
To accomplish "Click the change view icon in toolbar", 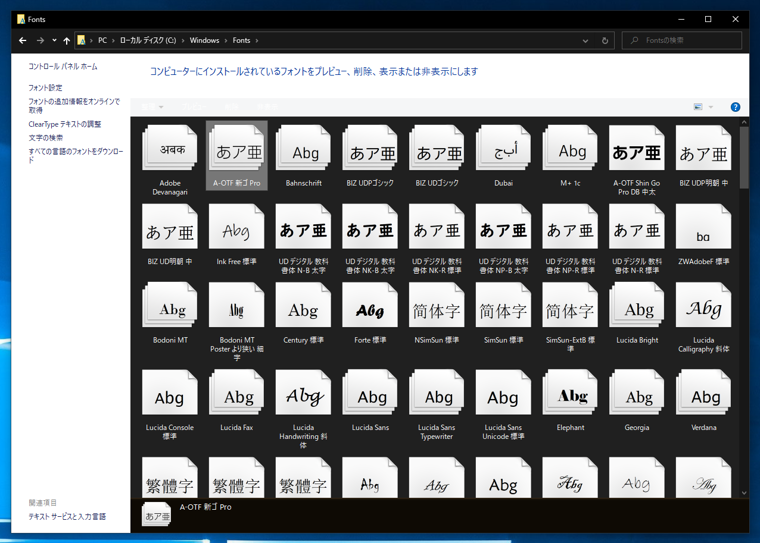I will point(698,107).
